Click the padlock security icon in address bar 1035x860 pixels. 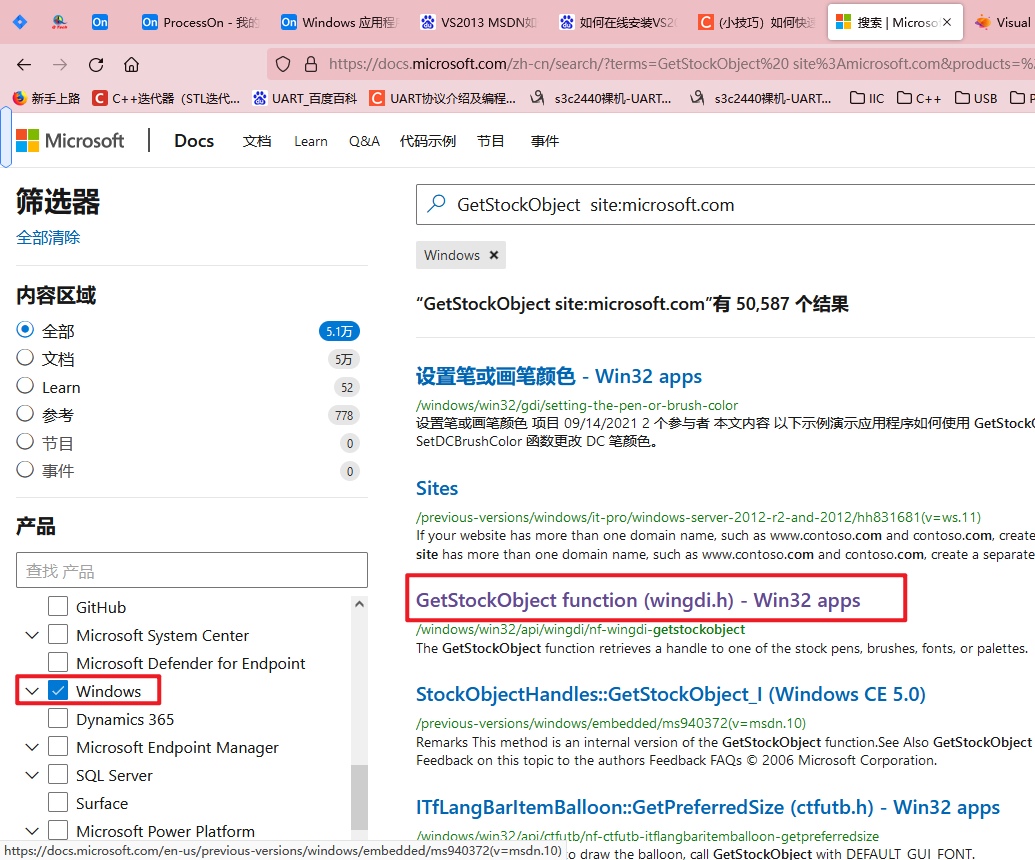308,63
